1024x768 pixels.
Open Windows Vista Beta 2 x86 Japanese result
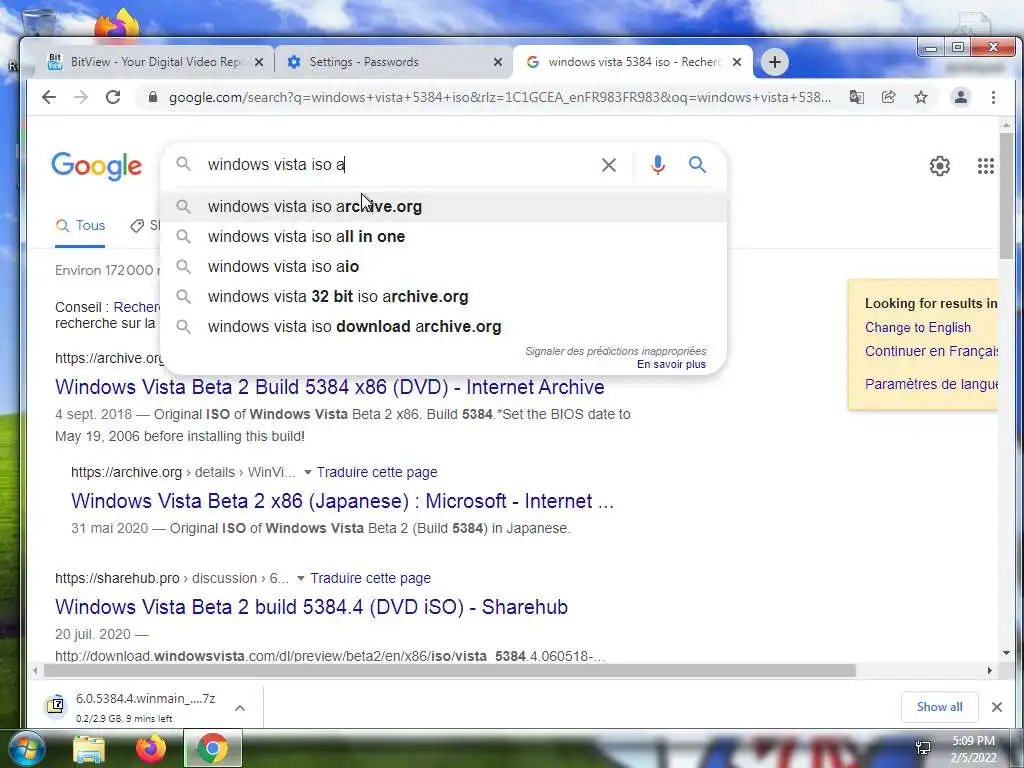click(x=342, y=501)
